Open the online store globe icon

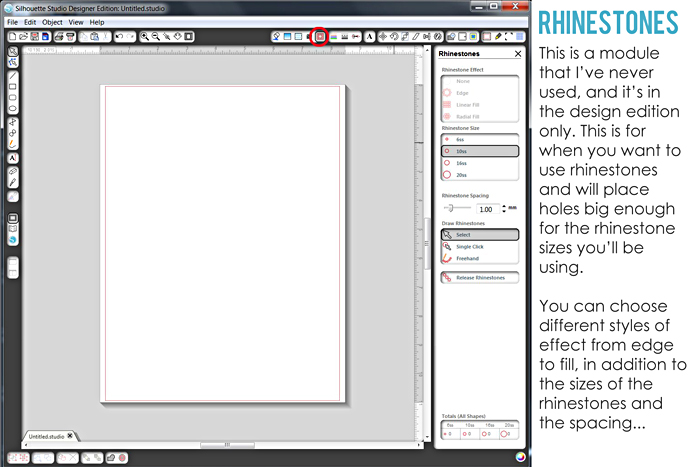(x=13, y=240)
